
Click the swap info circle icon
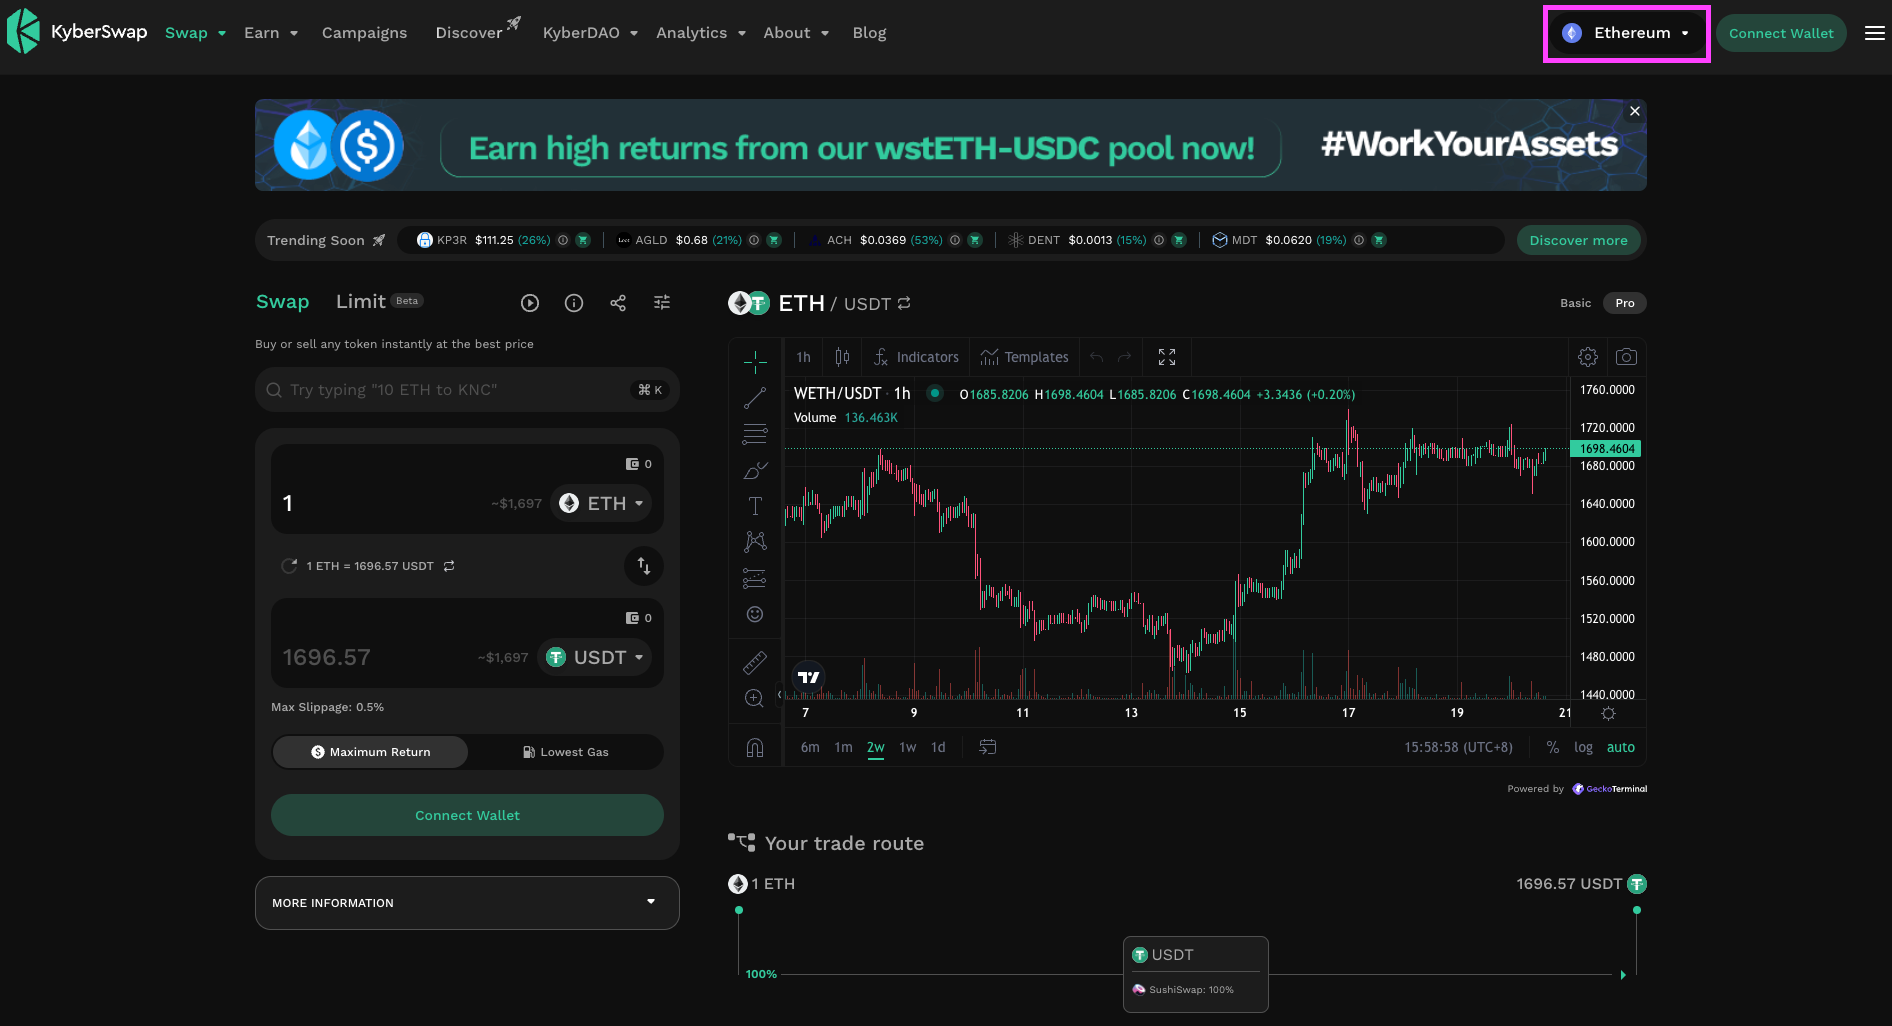574,303
